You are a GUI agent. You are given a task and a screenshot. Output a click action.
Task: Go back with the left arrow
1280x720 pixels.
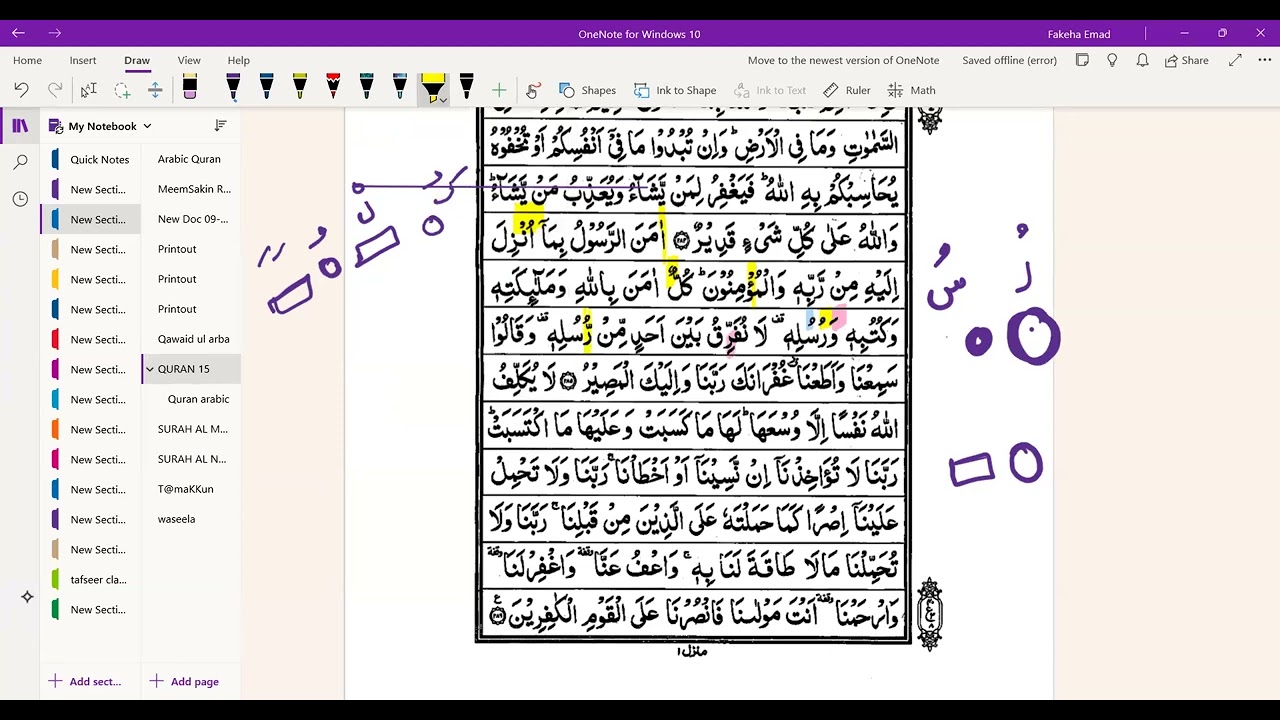click(x=18, y=33)
